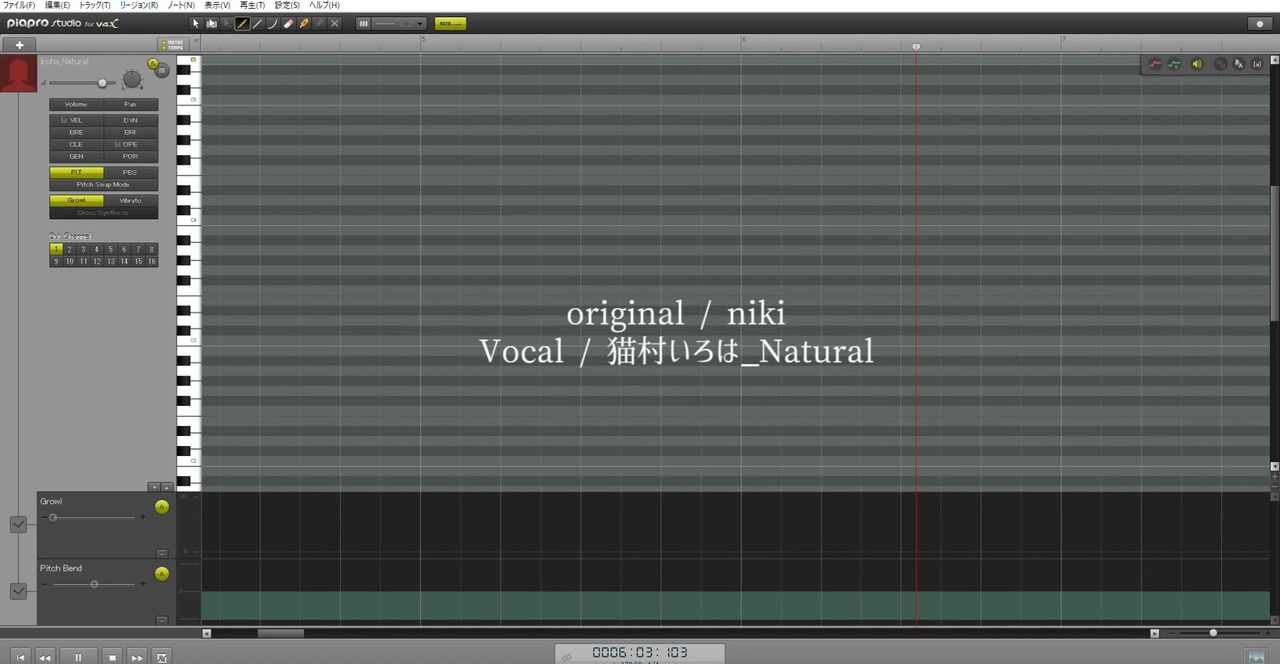Toggle the yellow speaker note-preview icon

tap(1197, 64)
